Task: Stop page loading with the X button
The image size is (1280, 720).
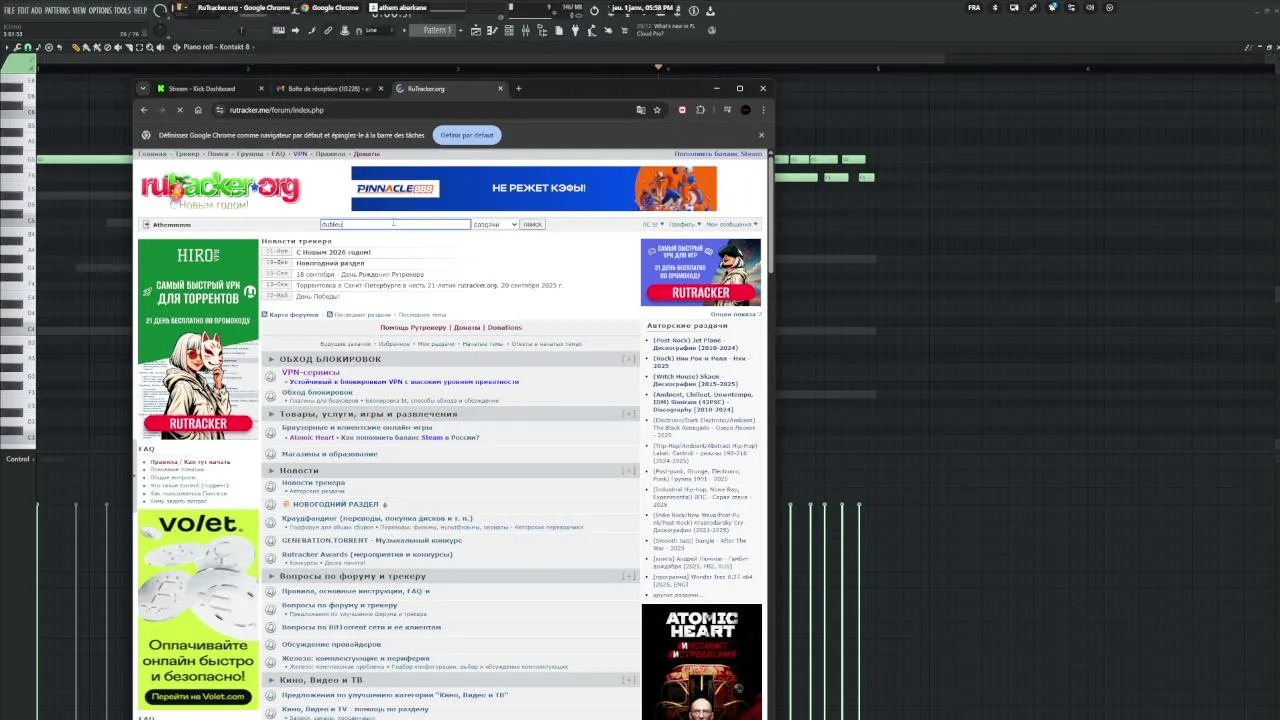Action: coord(180,110)
